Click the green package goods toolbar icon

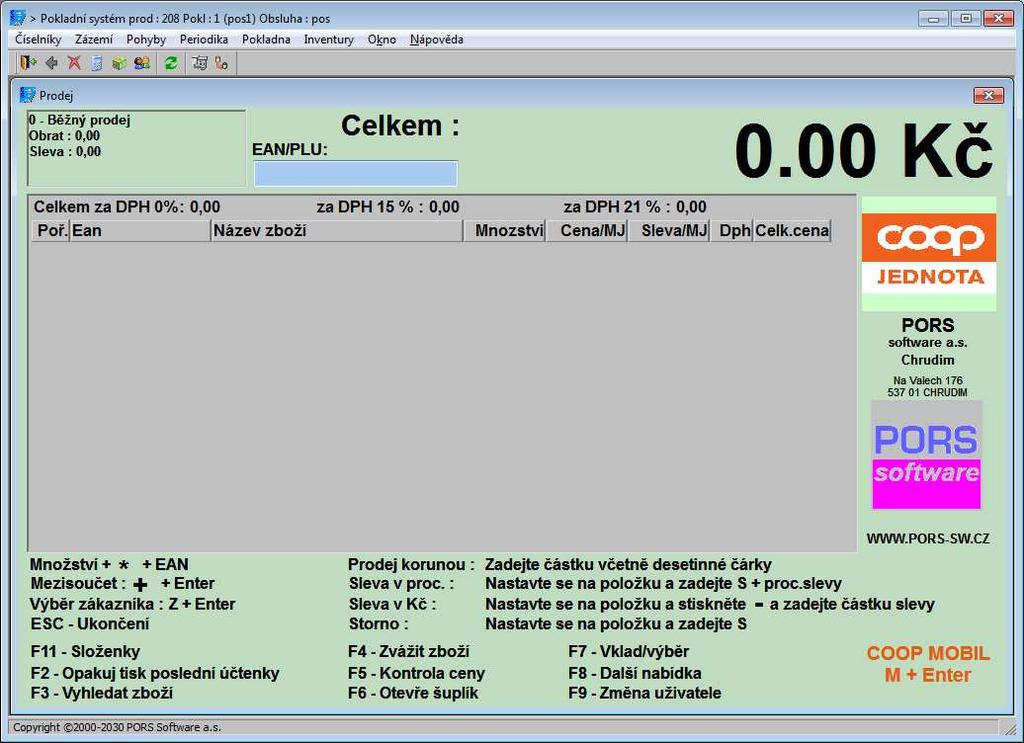coord(119,63)
